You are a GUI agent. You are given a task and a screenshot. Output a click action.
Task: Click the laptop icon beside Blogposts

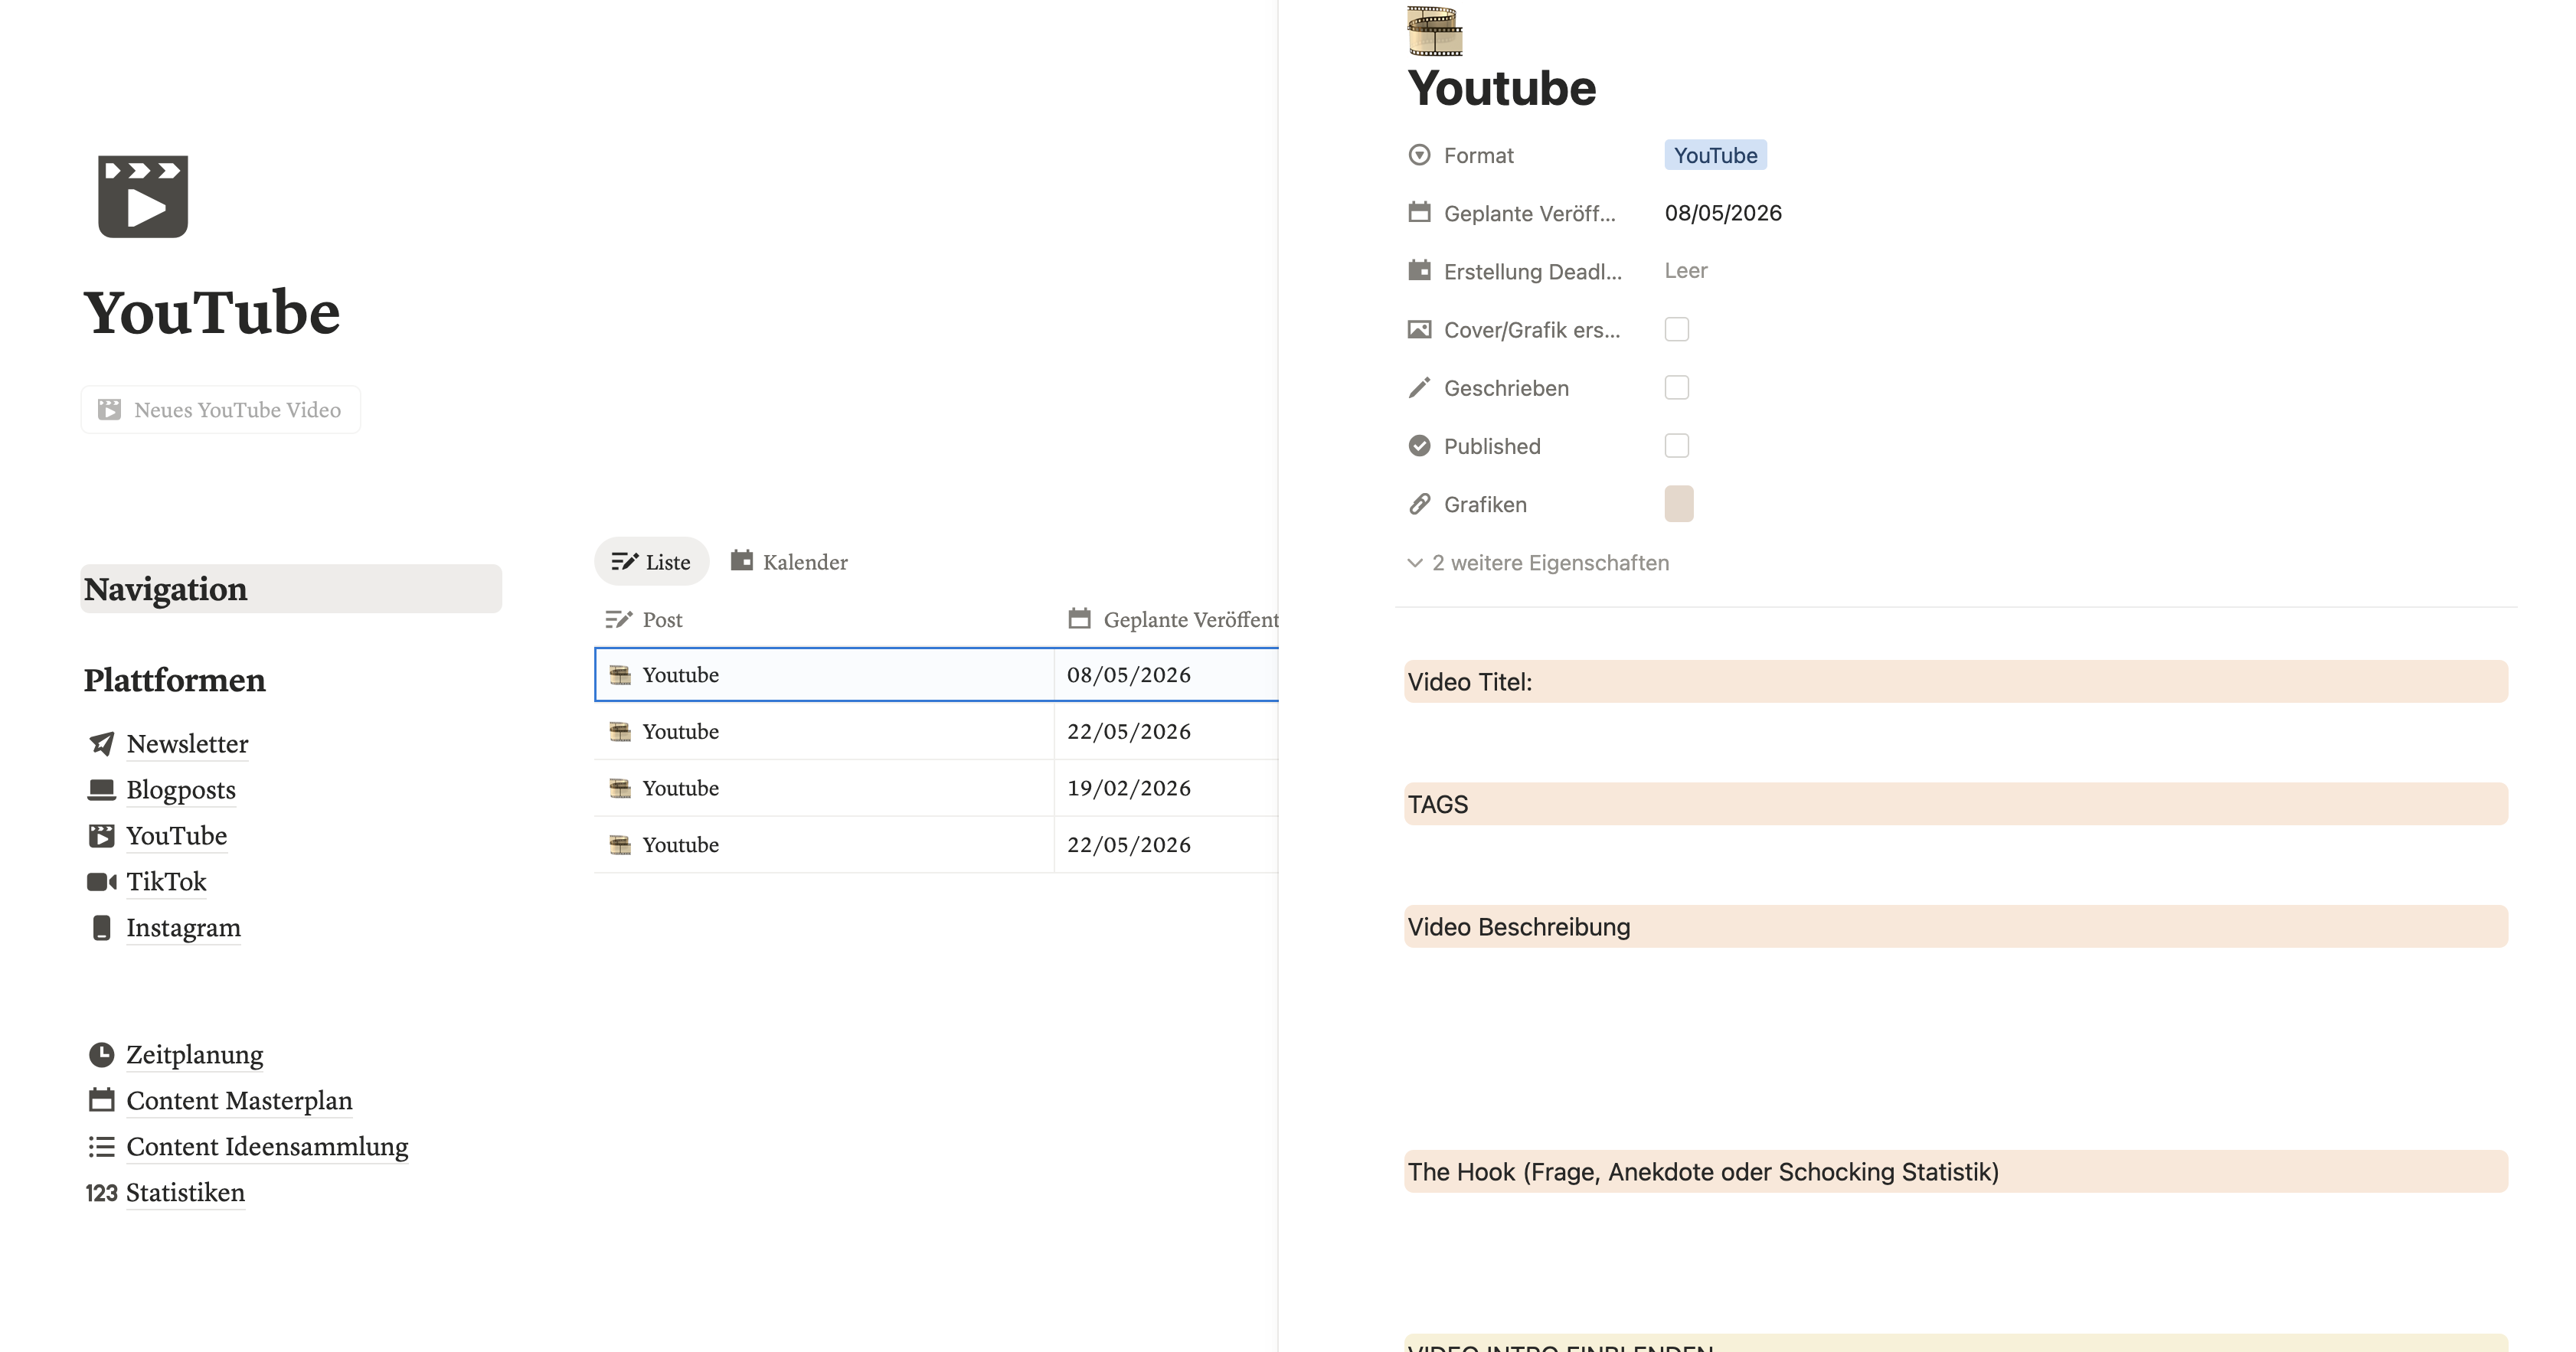point(101,790)
